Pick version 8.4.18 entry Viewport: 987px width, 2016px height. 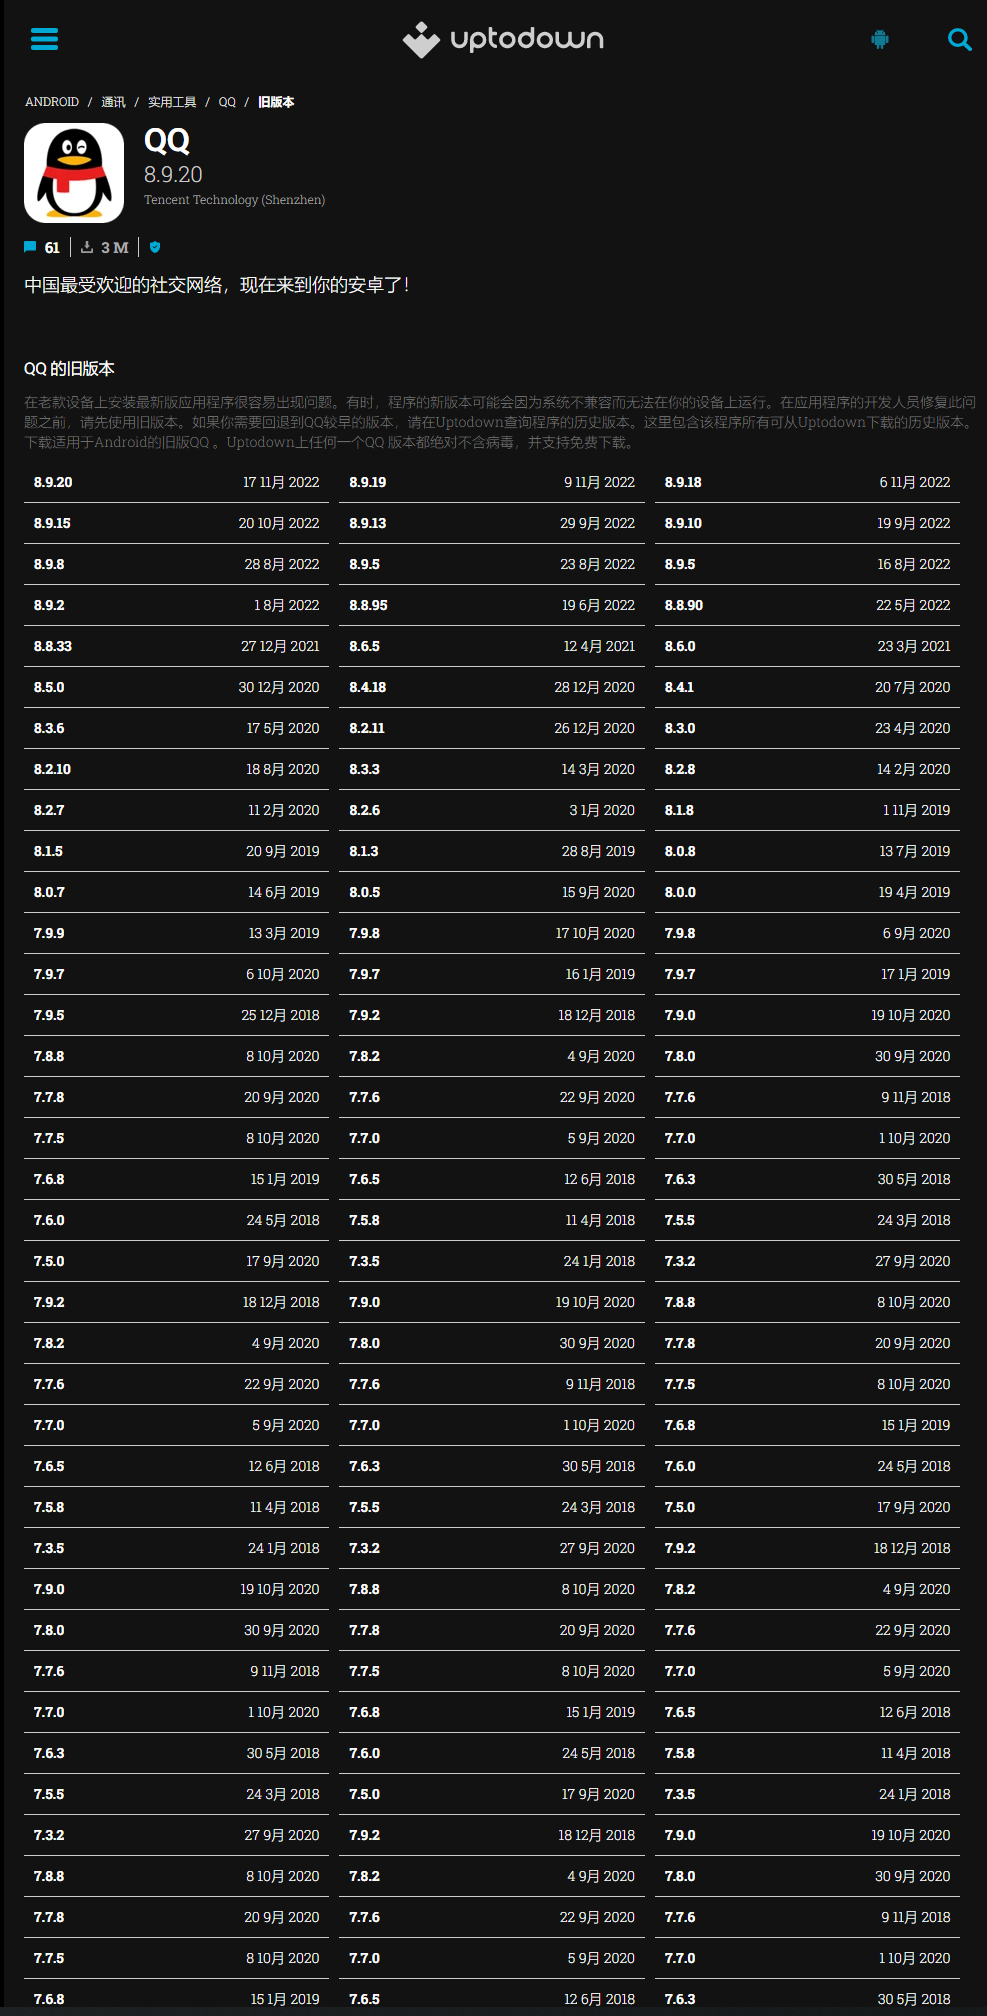point(491,687)
